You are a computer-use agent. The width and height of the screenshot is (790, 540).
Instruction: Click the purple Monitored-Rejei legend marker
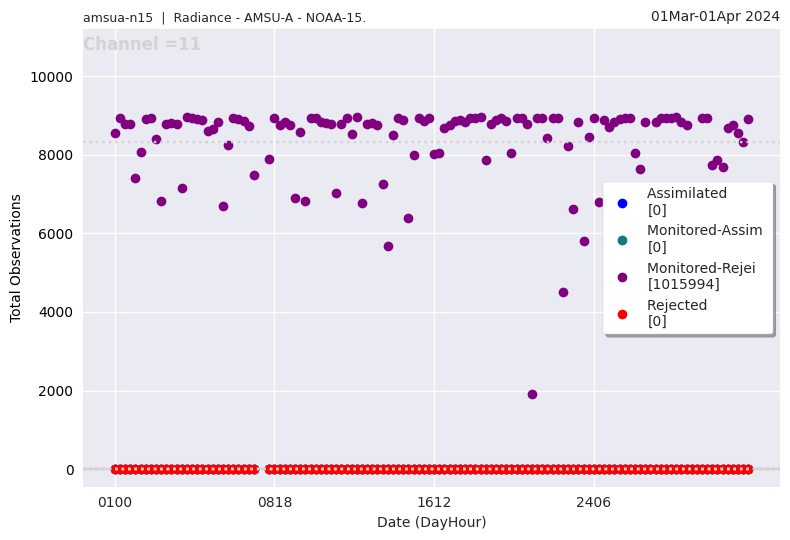[x=622, y=277]
